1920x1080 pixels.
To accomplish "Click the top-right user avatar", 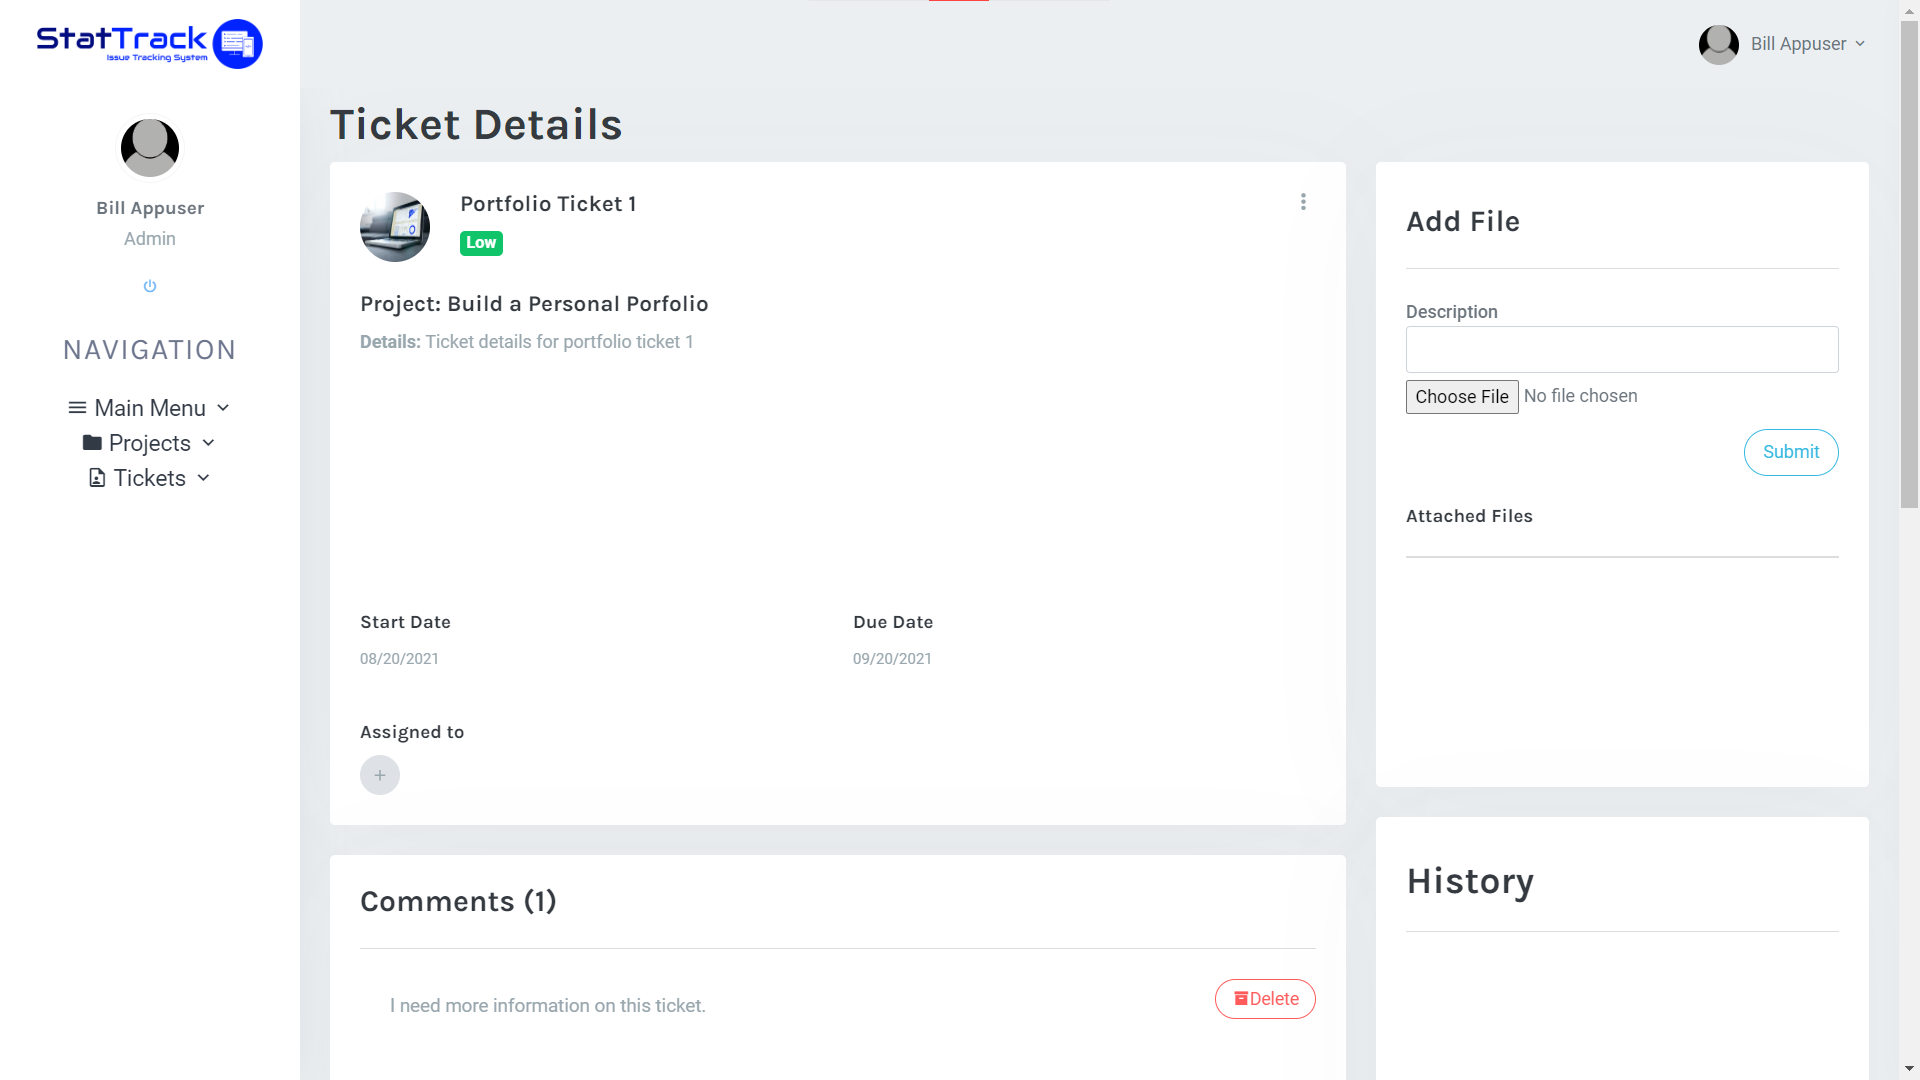I will pos(1719,44).
